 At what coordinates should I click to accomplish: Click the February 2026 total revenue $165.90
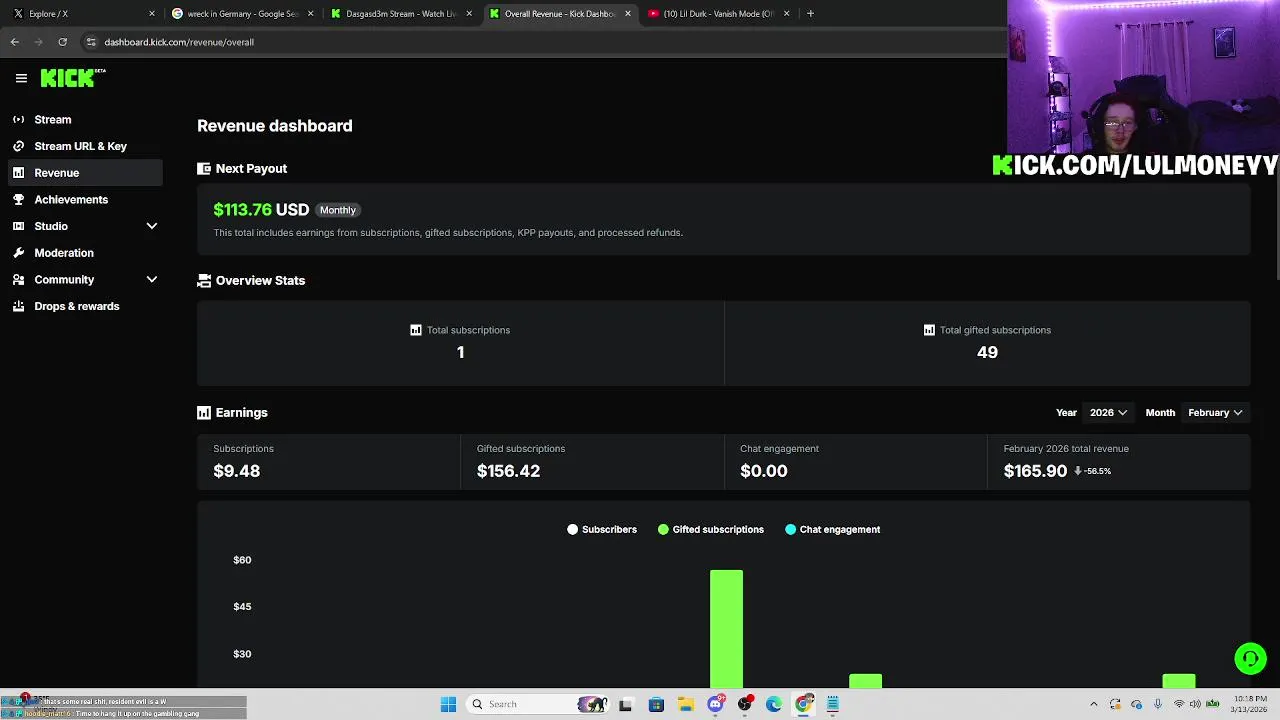[1035, 471]
